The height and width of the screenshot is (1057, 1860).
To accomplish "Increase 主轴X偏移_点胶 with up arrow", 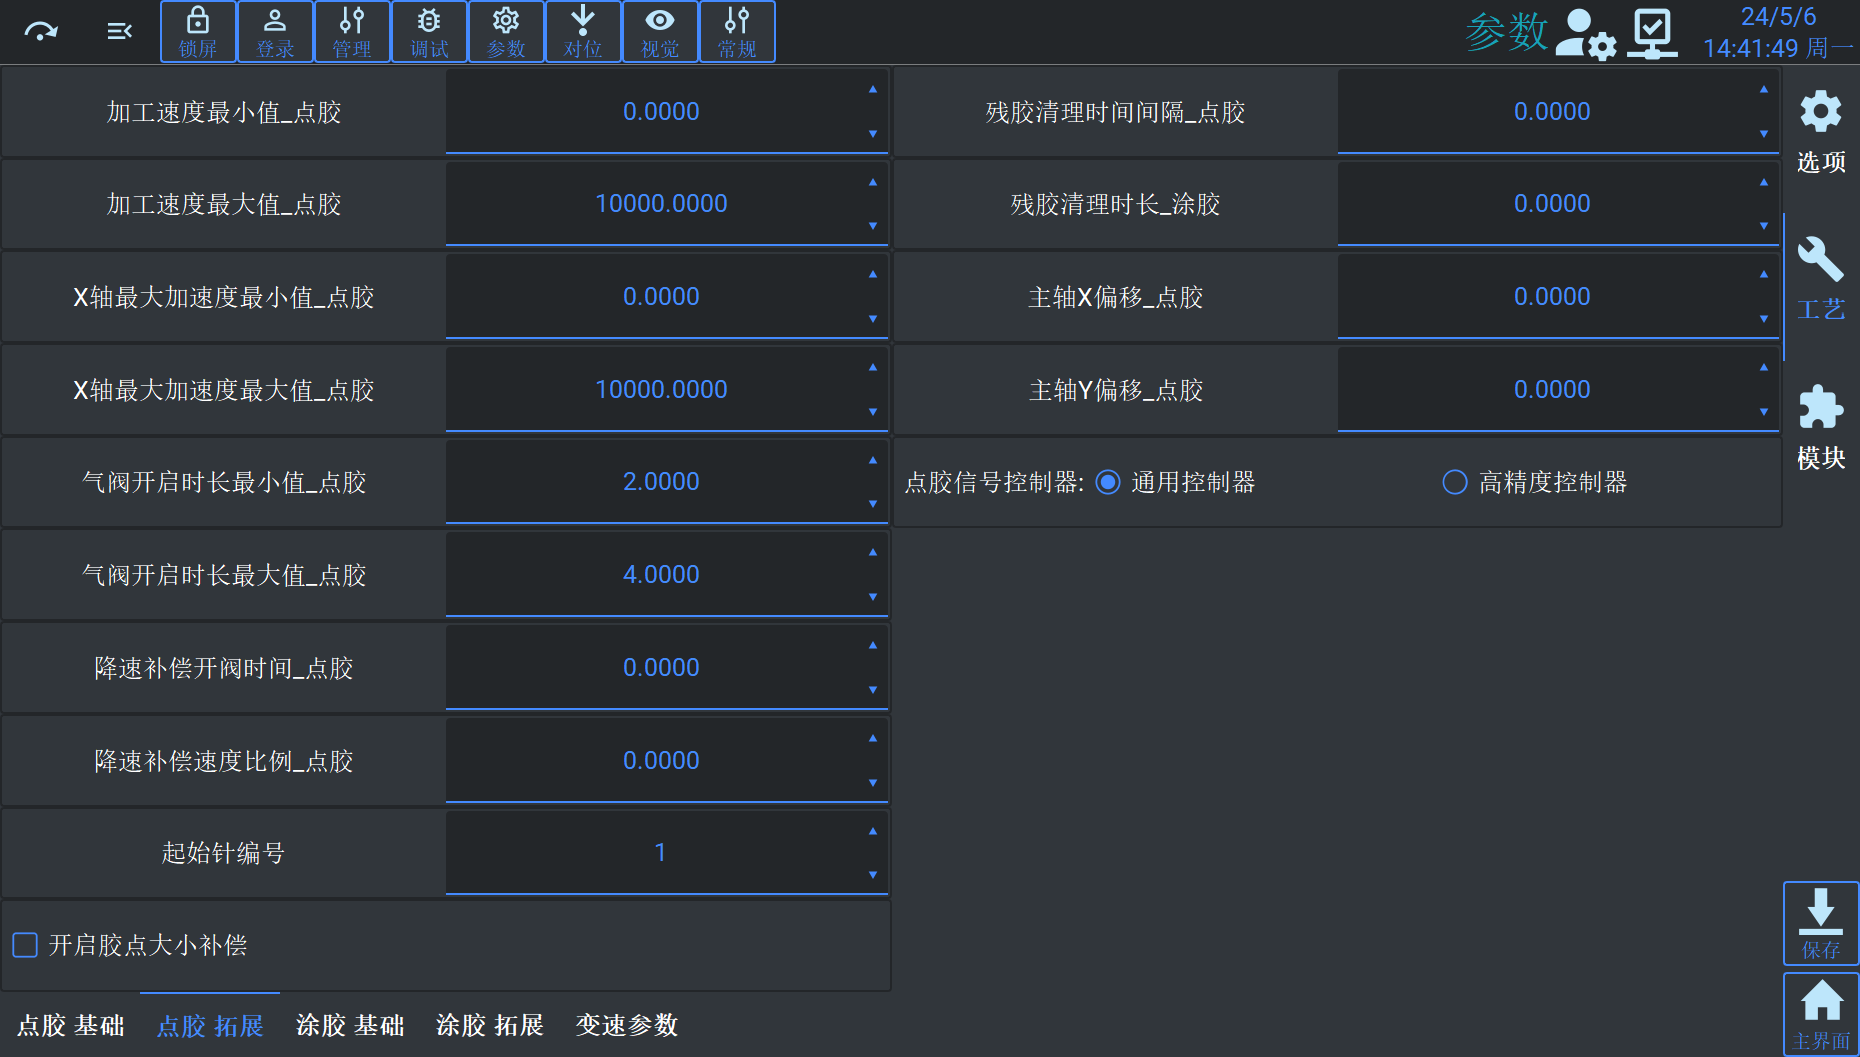I will point(1764,275).
